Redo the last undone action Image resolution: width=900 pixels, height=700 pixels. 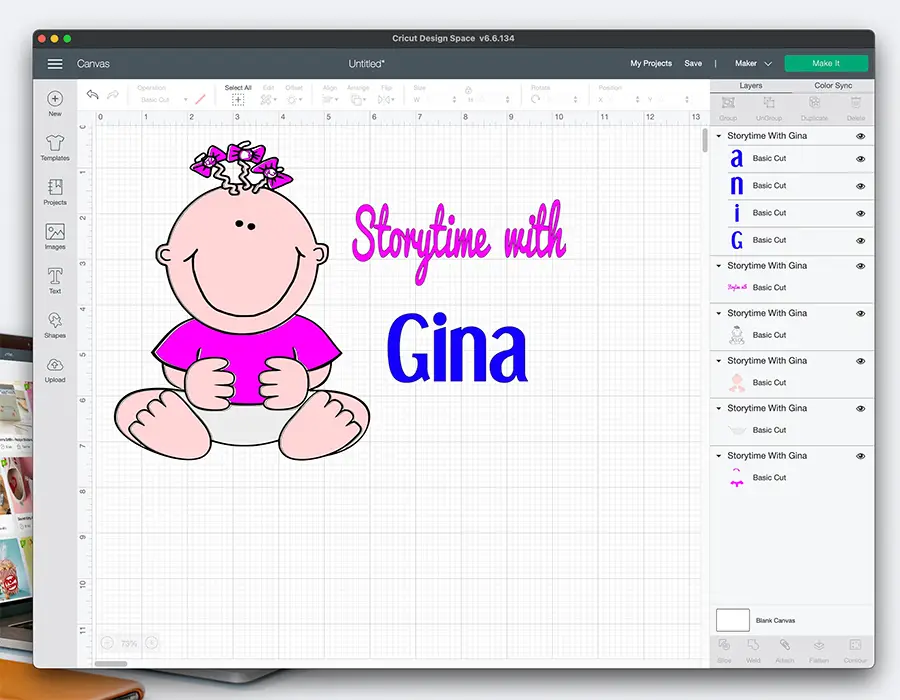[113, 95]
